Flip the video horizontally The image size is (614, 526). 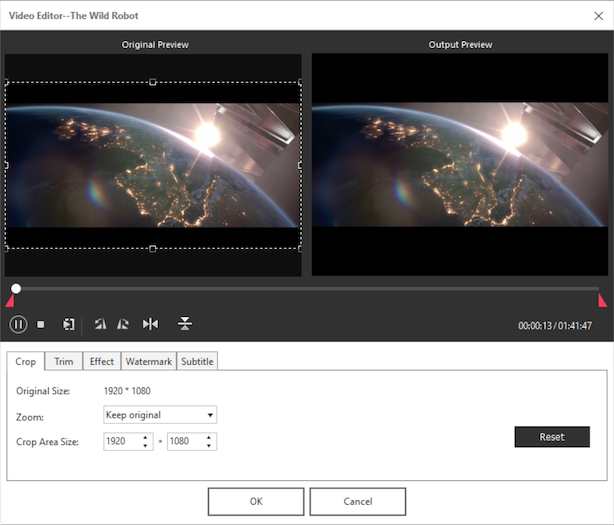(x=150, y=324)
